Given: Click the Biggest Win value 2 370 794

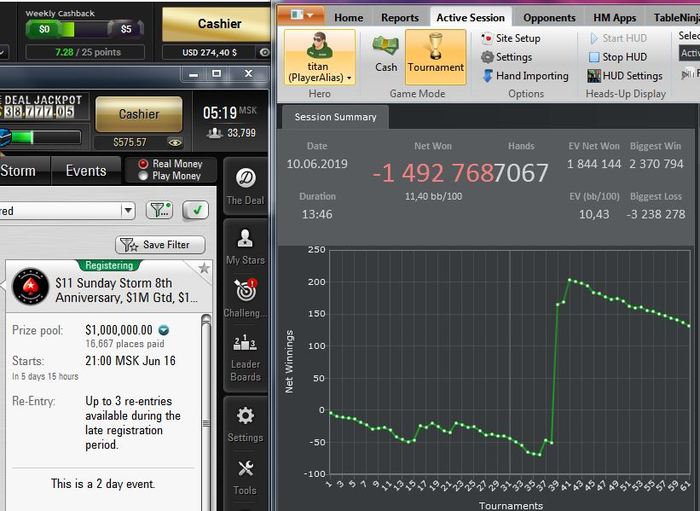Looking at the screenshot, I should point(656,164).
